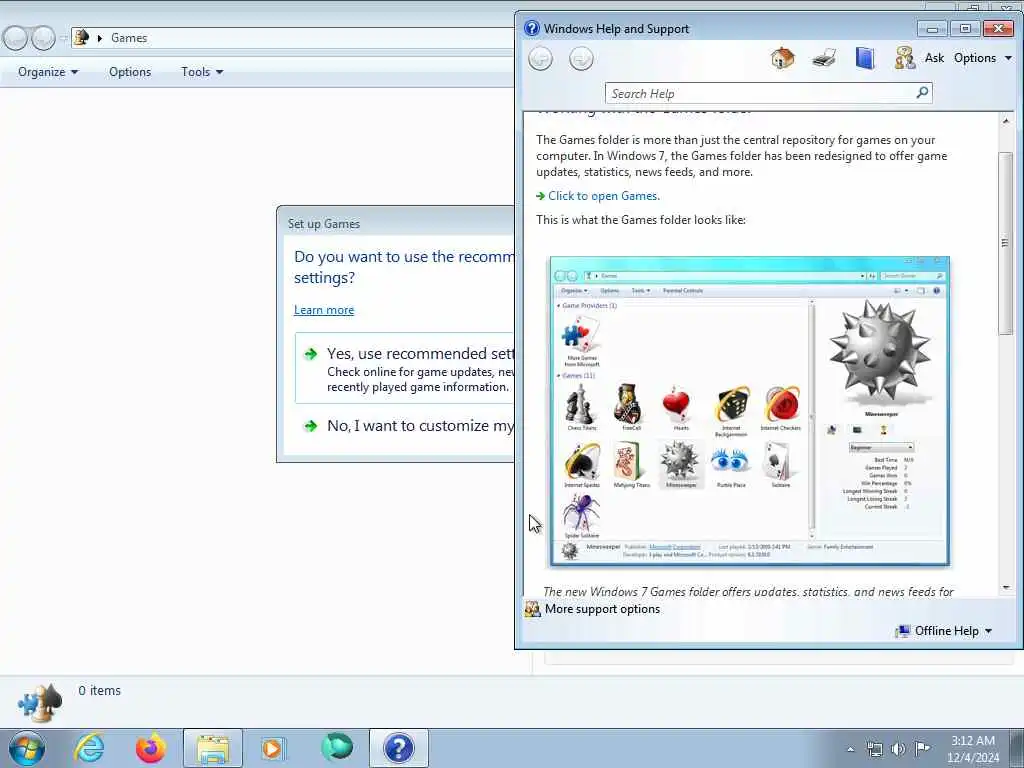1024x768 pixels.
Task: Click the Help scrollbar down arrow
Action: 1005,588
